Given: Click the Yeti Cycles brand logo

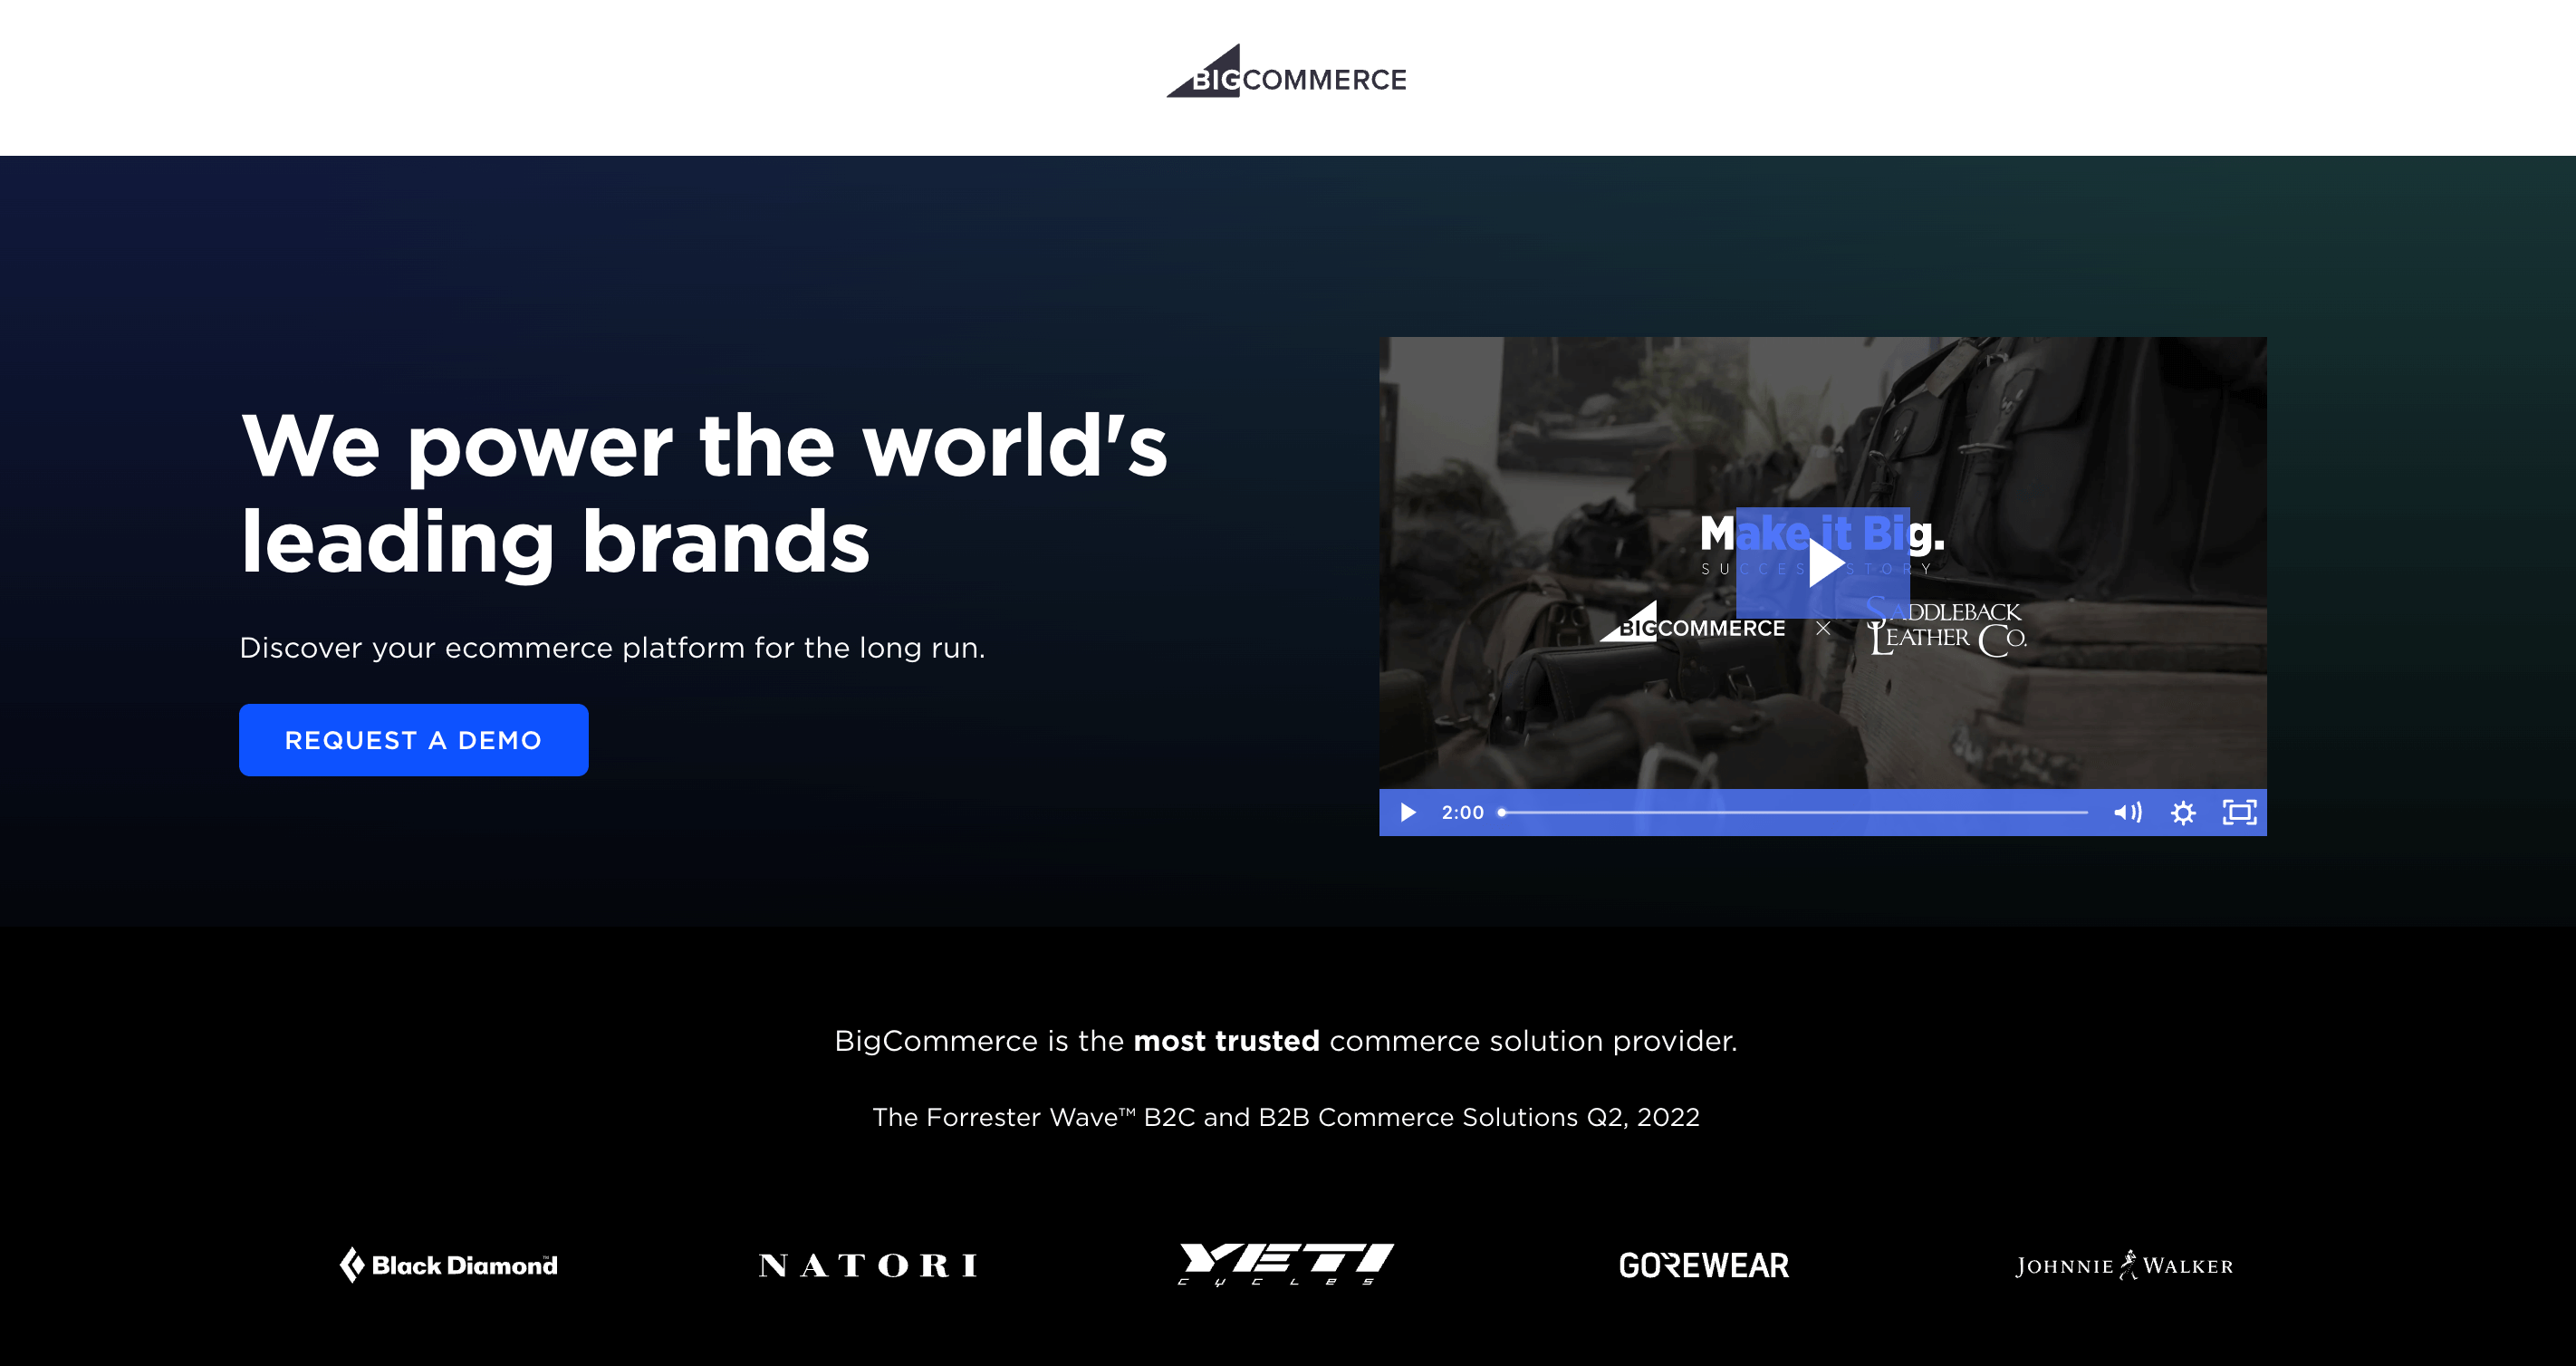Looking at the screenshot, I should pos(1286,1264).
